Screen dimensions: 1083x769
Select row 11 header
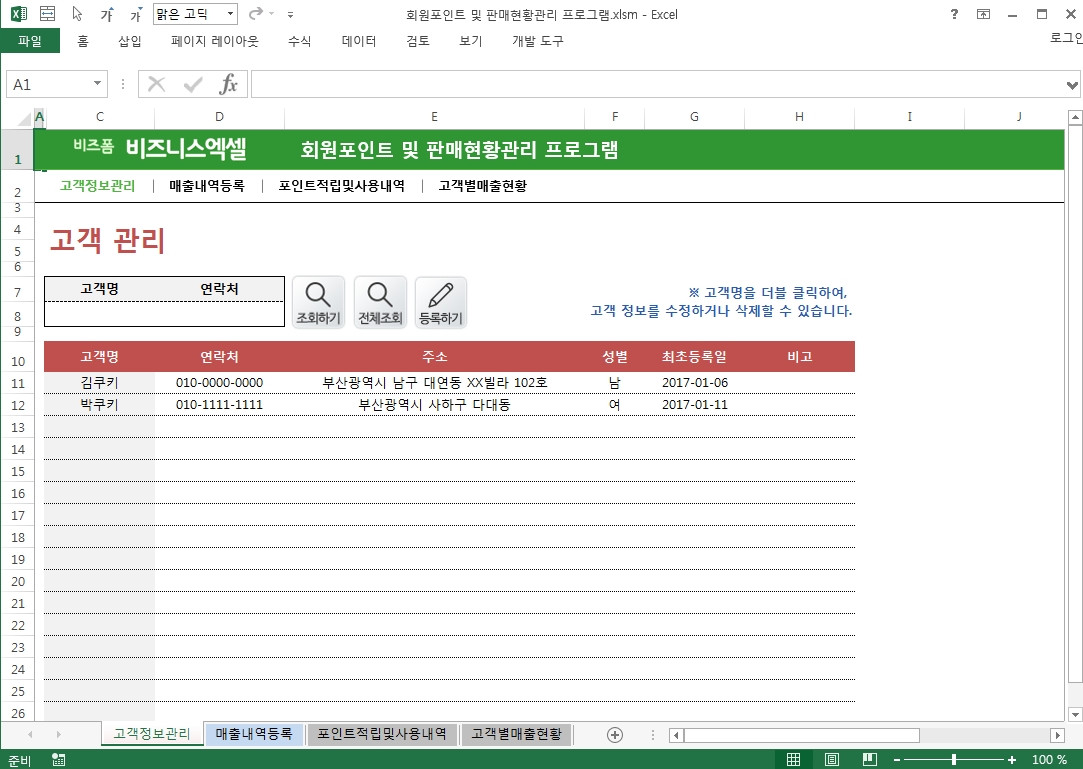pyautogui.click(x=18, y=383)
